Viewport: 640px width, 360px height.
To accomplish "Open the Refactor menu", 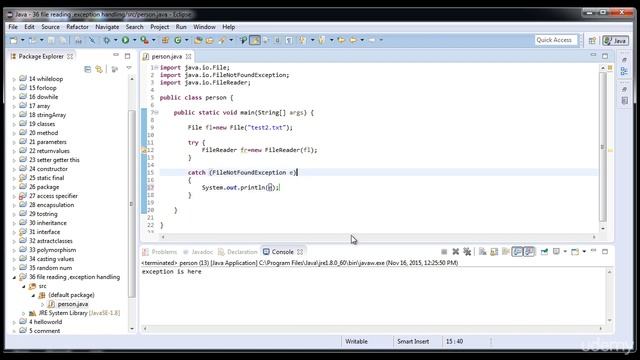I will click(x=77, y=27).
